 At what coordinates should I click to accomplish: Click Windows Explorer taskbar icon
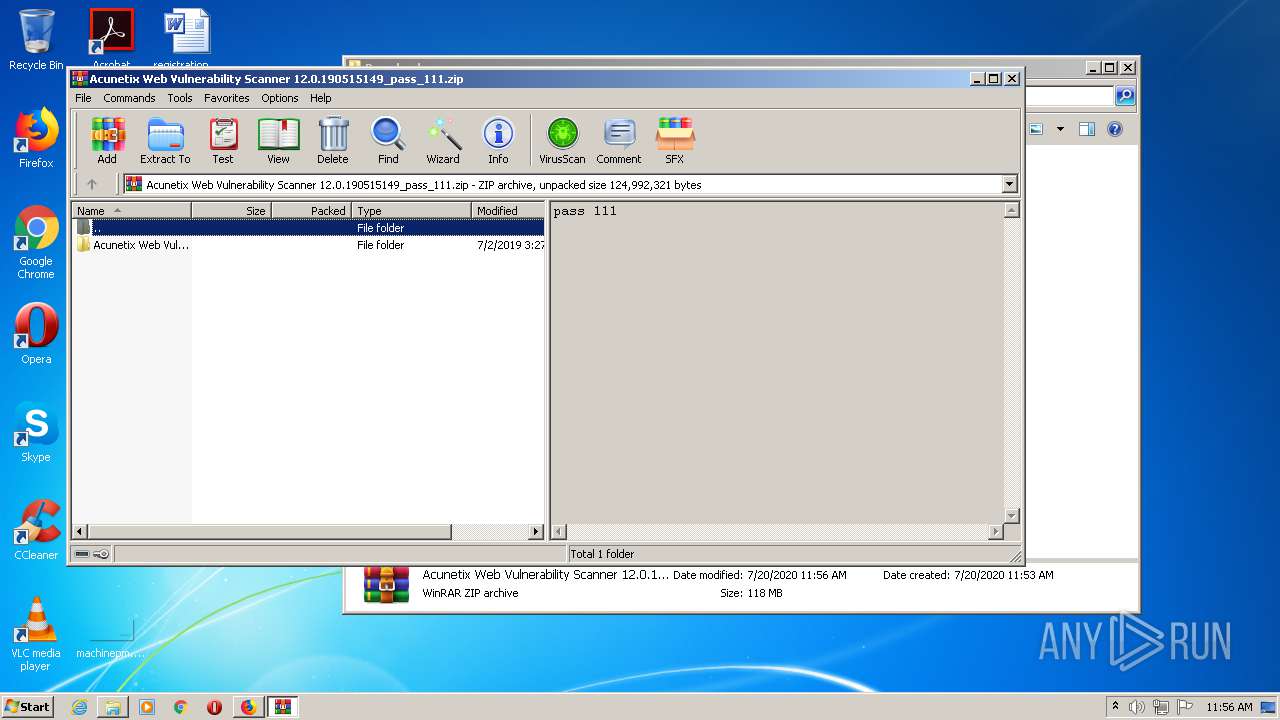(113, 707)
